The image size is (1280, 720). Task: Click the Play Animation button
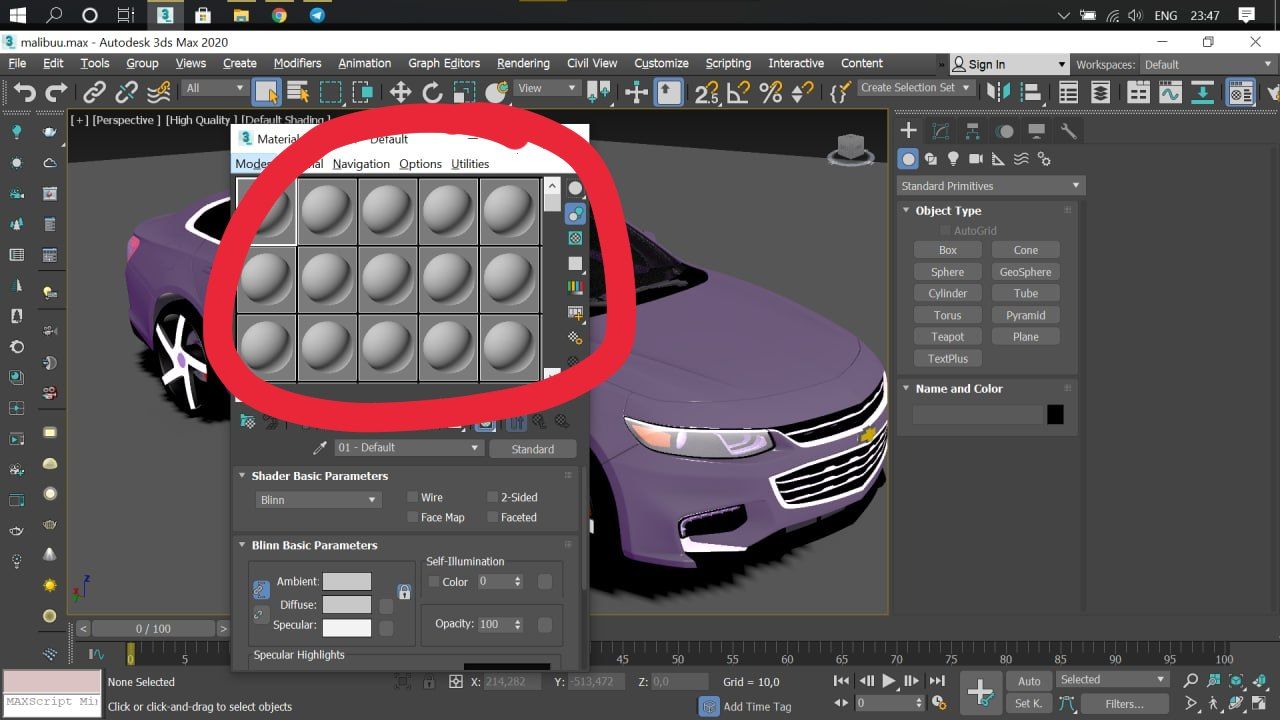coord(888,681)
